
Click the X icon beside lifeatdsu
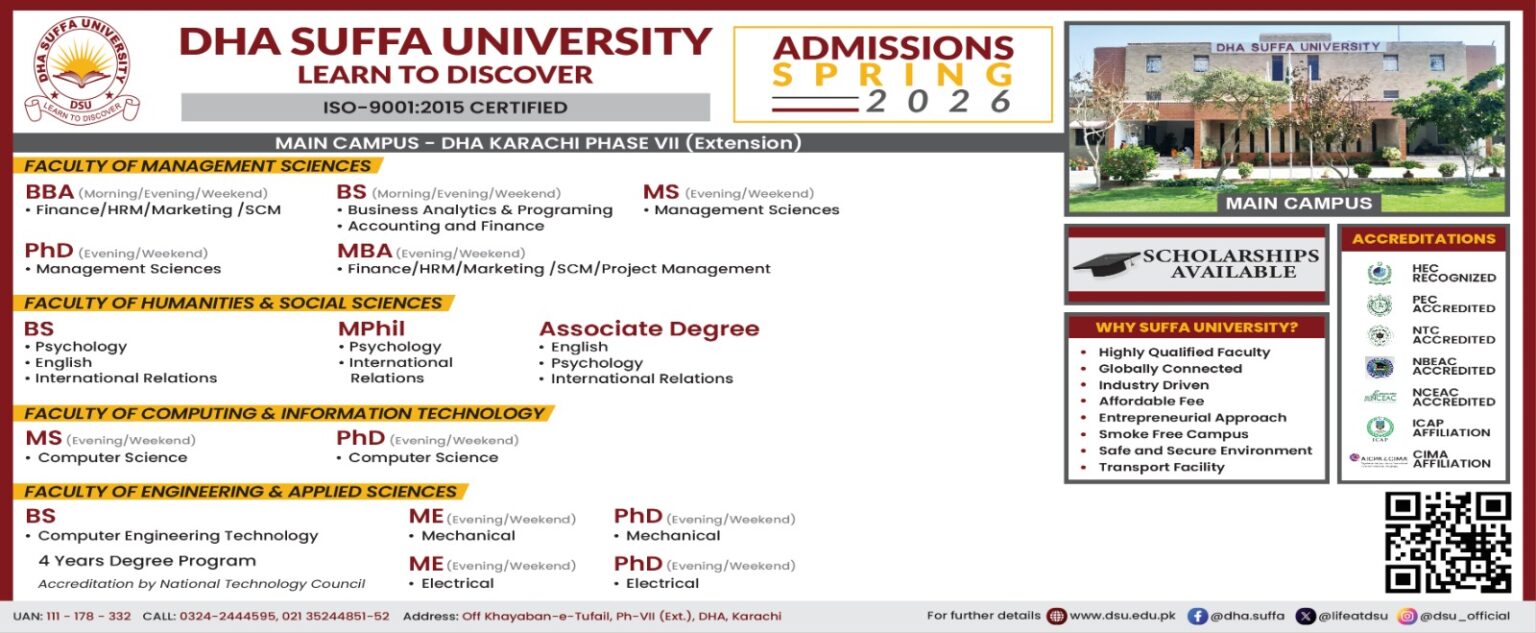coord(1305,616)
